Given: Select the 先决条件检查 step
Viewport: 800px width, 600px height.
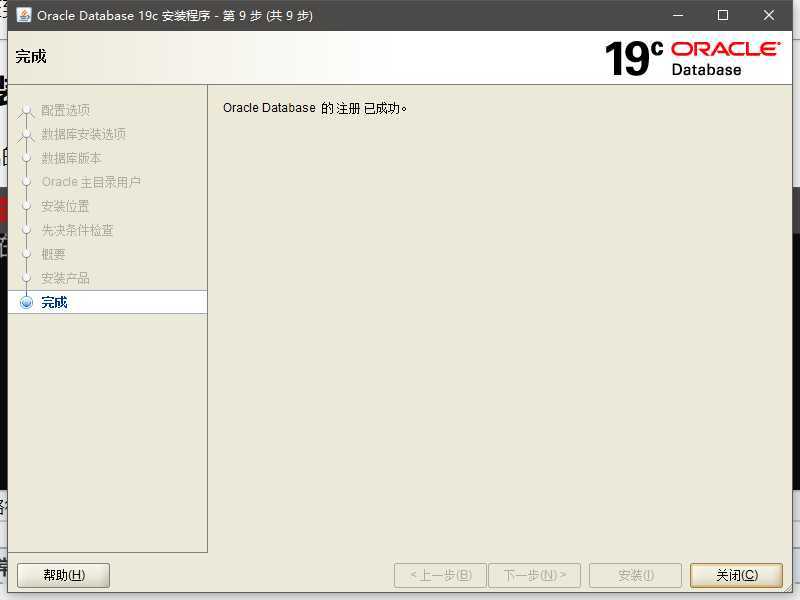Looking at the screenshot, I should (x=77, y=230).
